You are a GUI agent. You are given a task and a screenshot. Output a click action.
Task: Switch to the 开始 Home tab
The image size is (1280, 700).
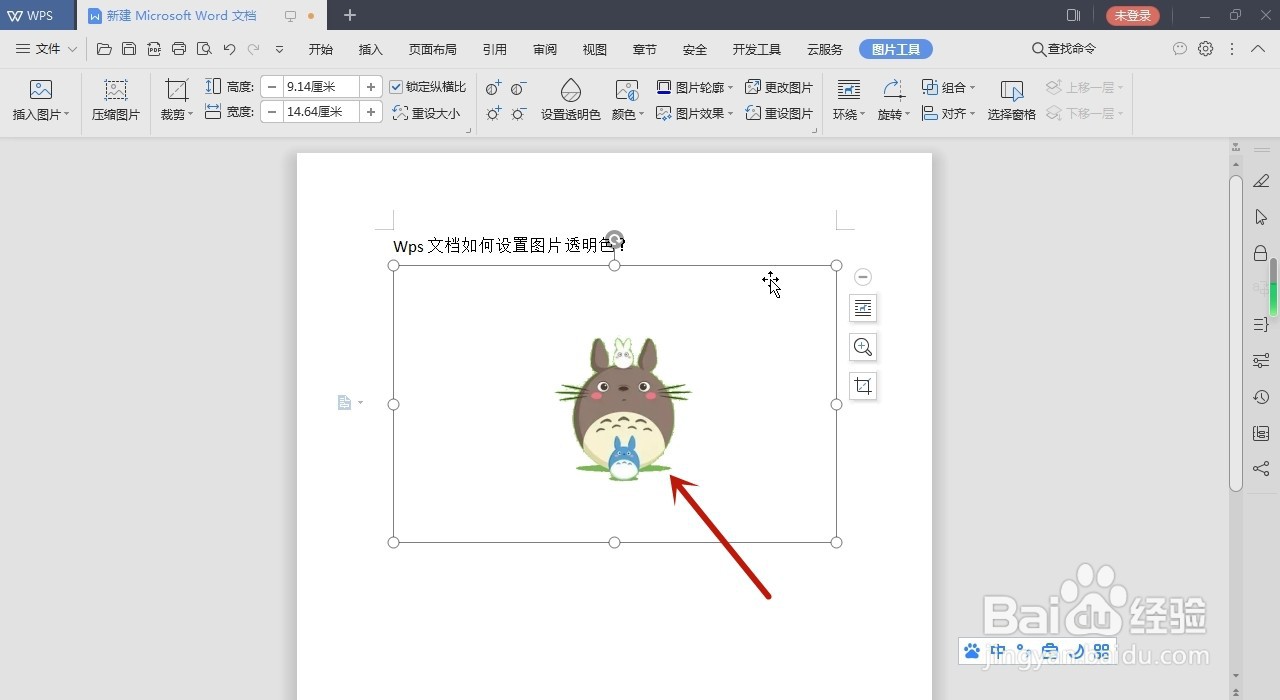tap(320, 49)
